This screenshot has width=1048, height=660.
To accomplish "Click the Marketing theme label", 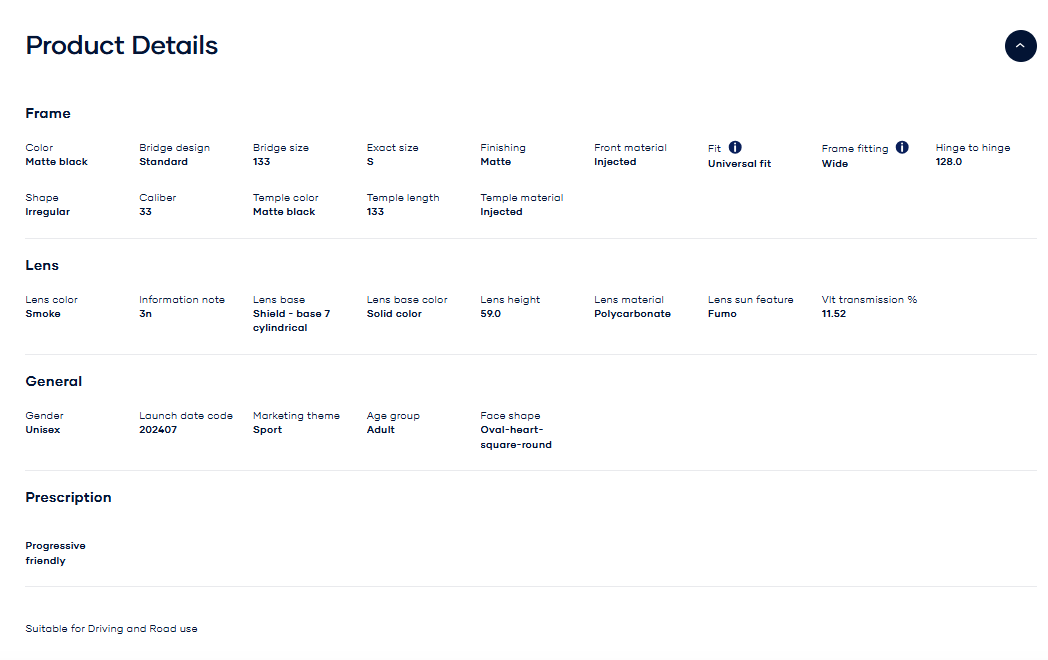I will click(x=296, y=415).
